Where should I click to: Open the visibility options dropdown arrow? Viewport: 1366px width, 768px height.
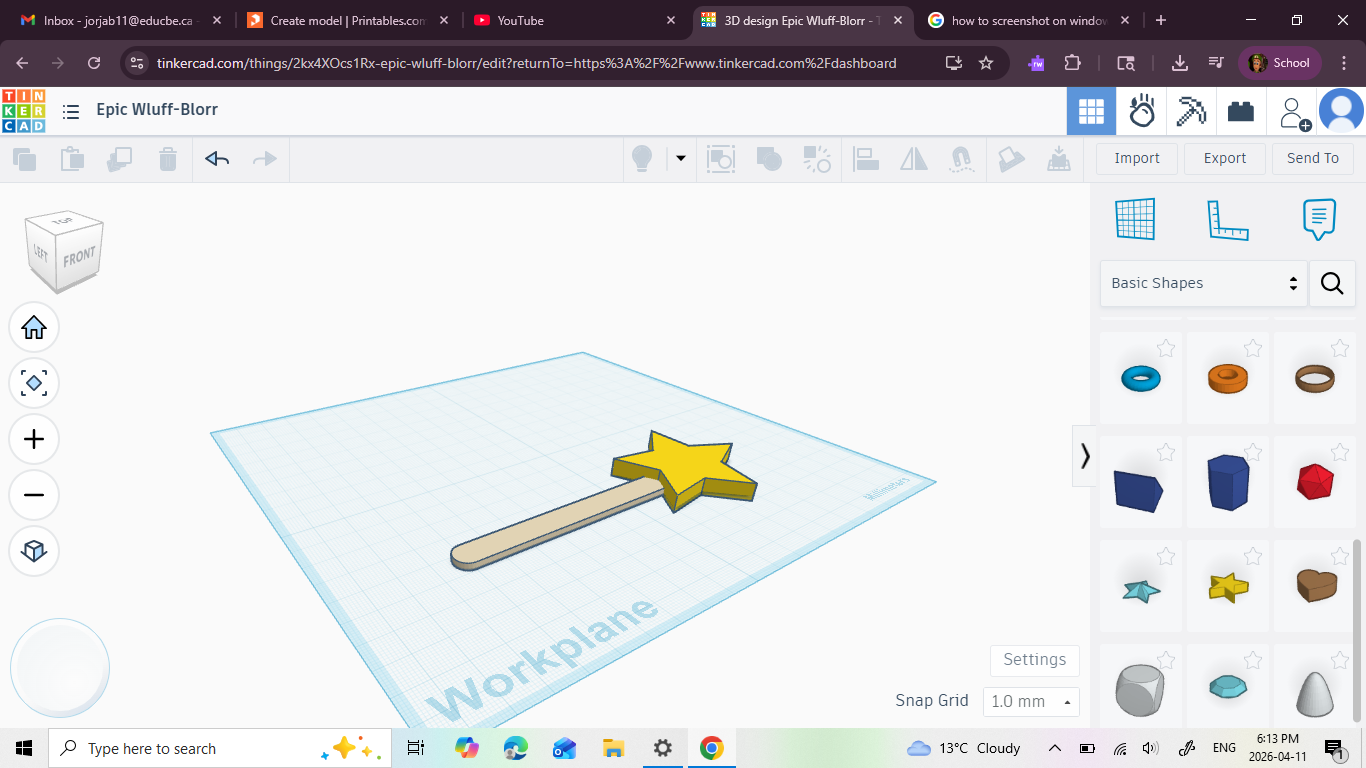tap(681, 158)
